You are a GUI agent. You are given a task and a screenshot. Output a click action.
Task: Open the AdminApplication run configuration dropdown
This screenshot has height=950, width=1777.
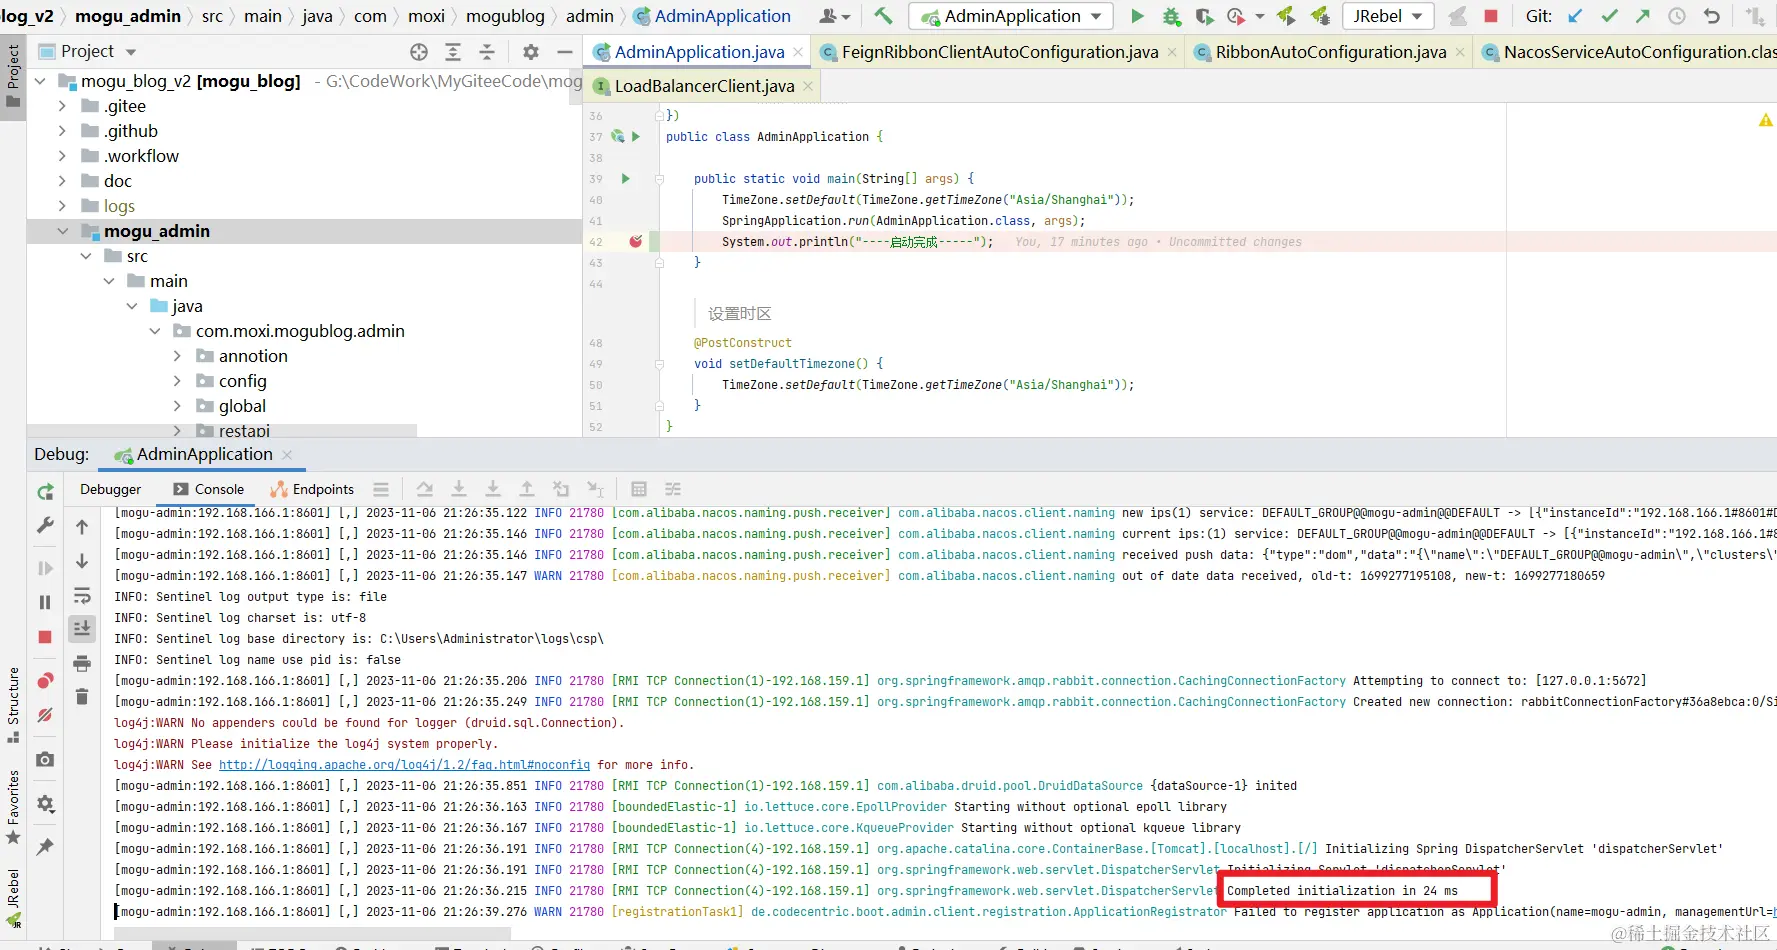(1012, 16)
